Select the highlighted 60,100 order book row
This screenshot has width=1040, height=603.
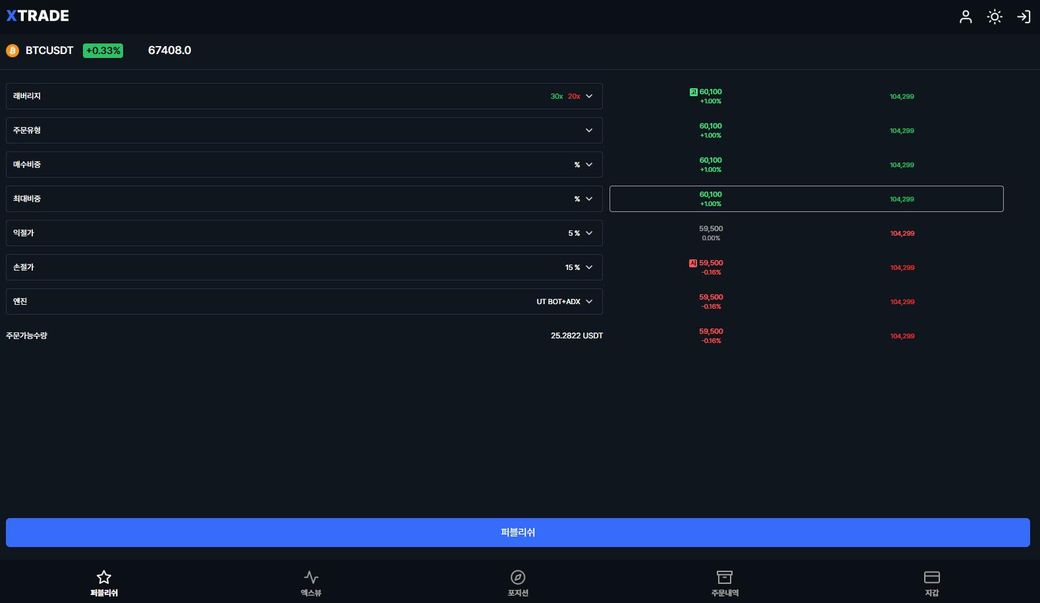(806, 199)
